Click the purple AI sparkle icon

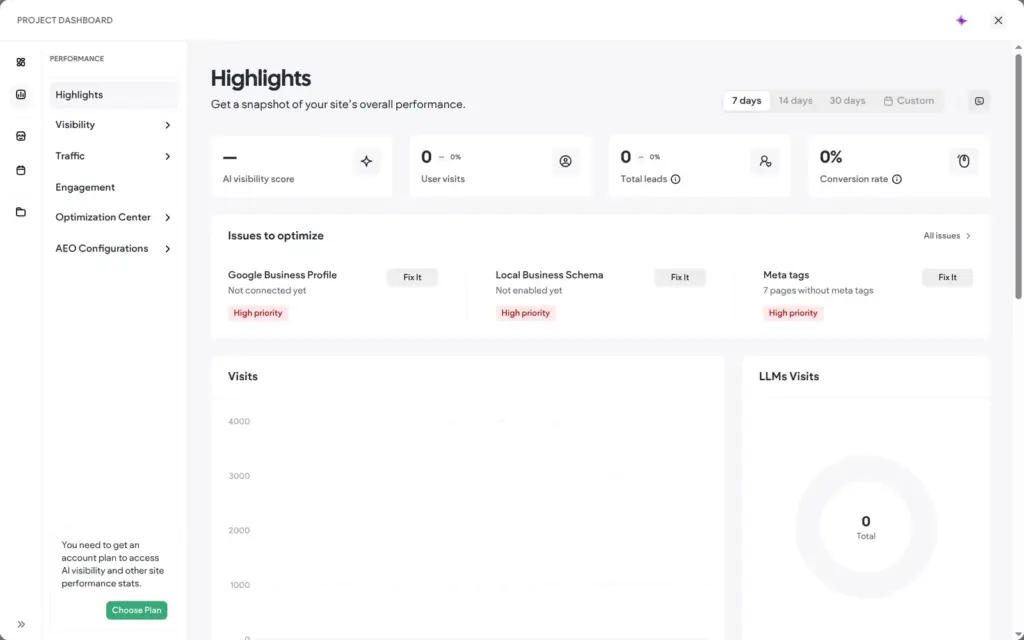coord(961,20)
